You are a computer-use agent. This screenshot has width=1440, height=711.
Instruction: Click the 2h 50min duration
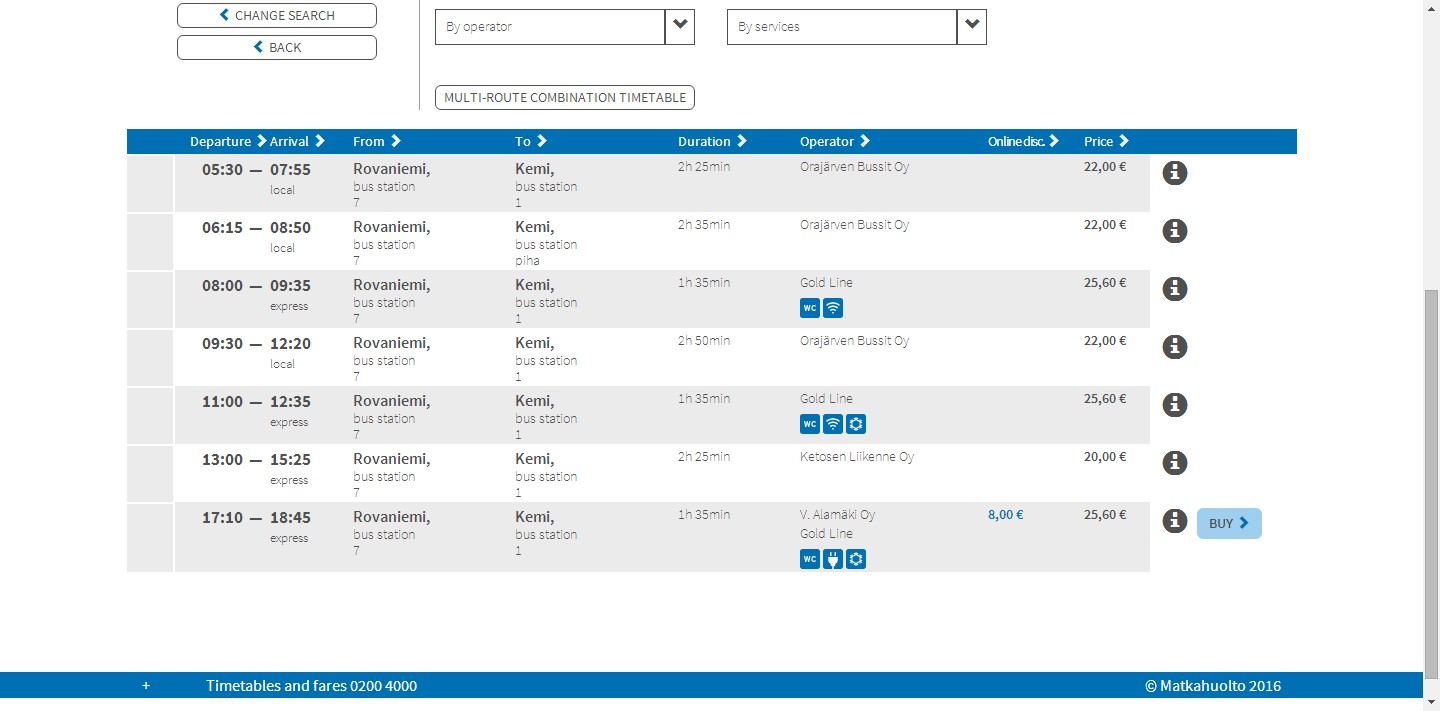point(704,341)
